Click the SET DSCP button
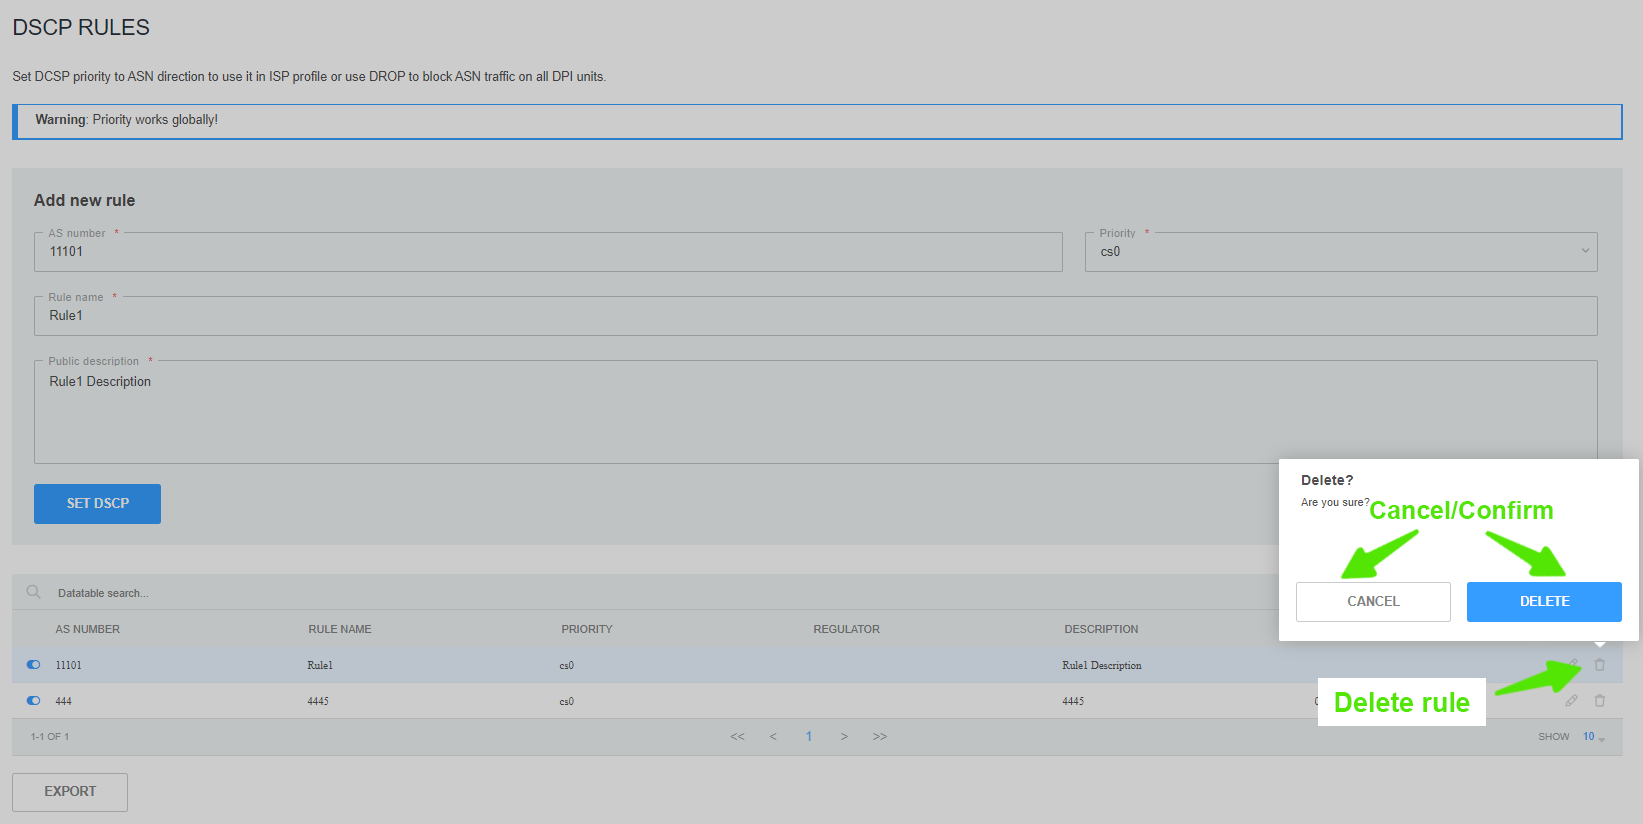This screenshot has width=1643, height=824. (x=97, y=504)
